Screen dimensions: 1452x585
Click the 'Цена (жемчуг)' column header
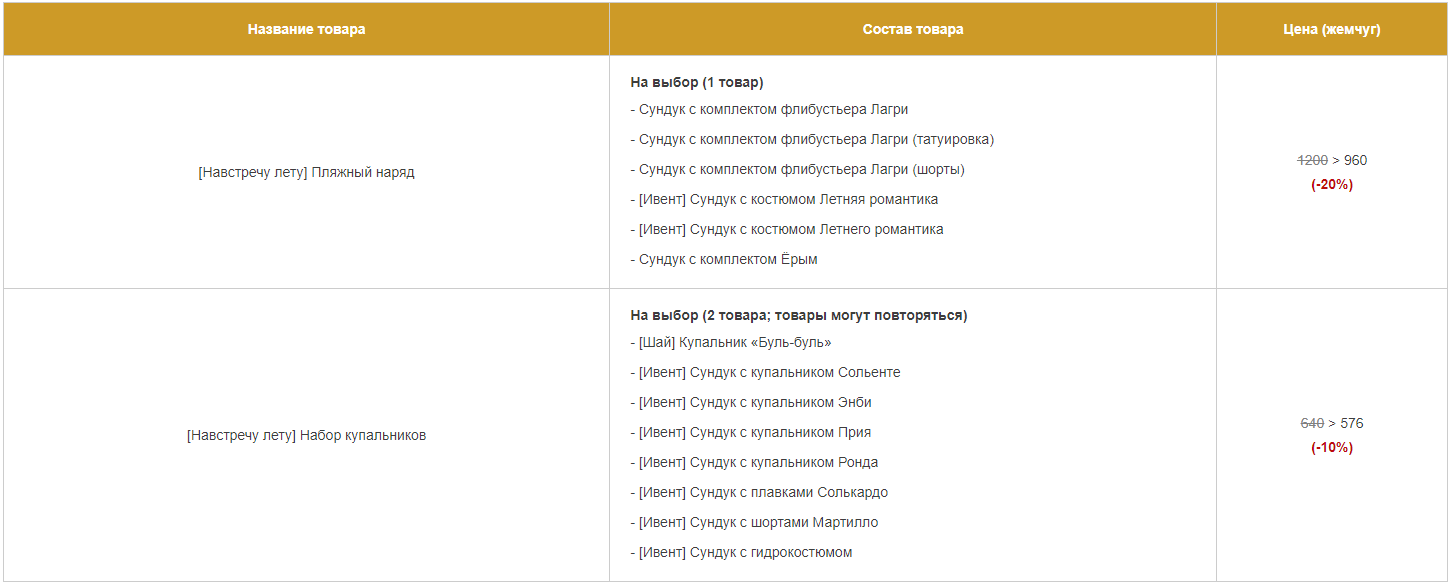(x=1331, y=29)
